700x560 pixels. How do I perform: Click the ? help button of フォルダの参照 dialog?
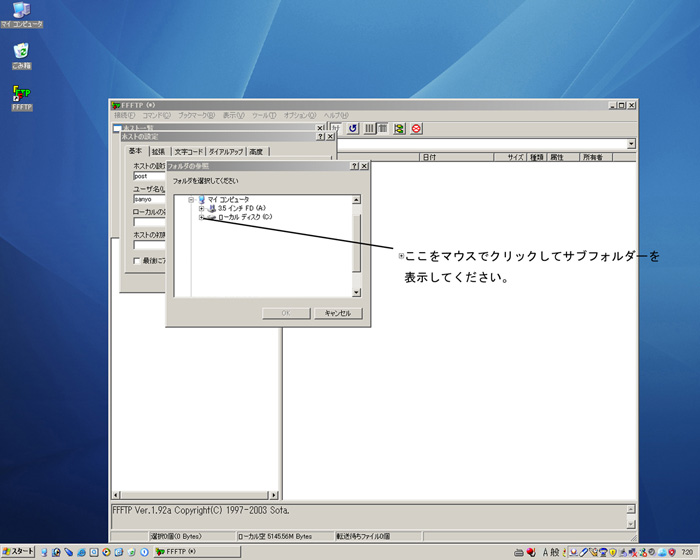coord(354,166)
